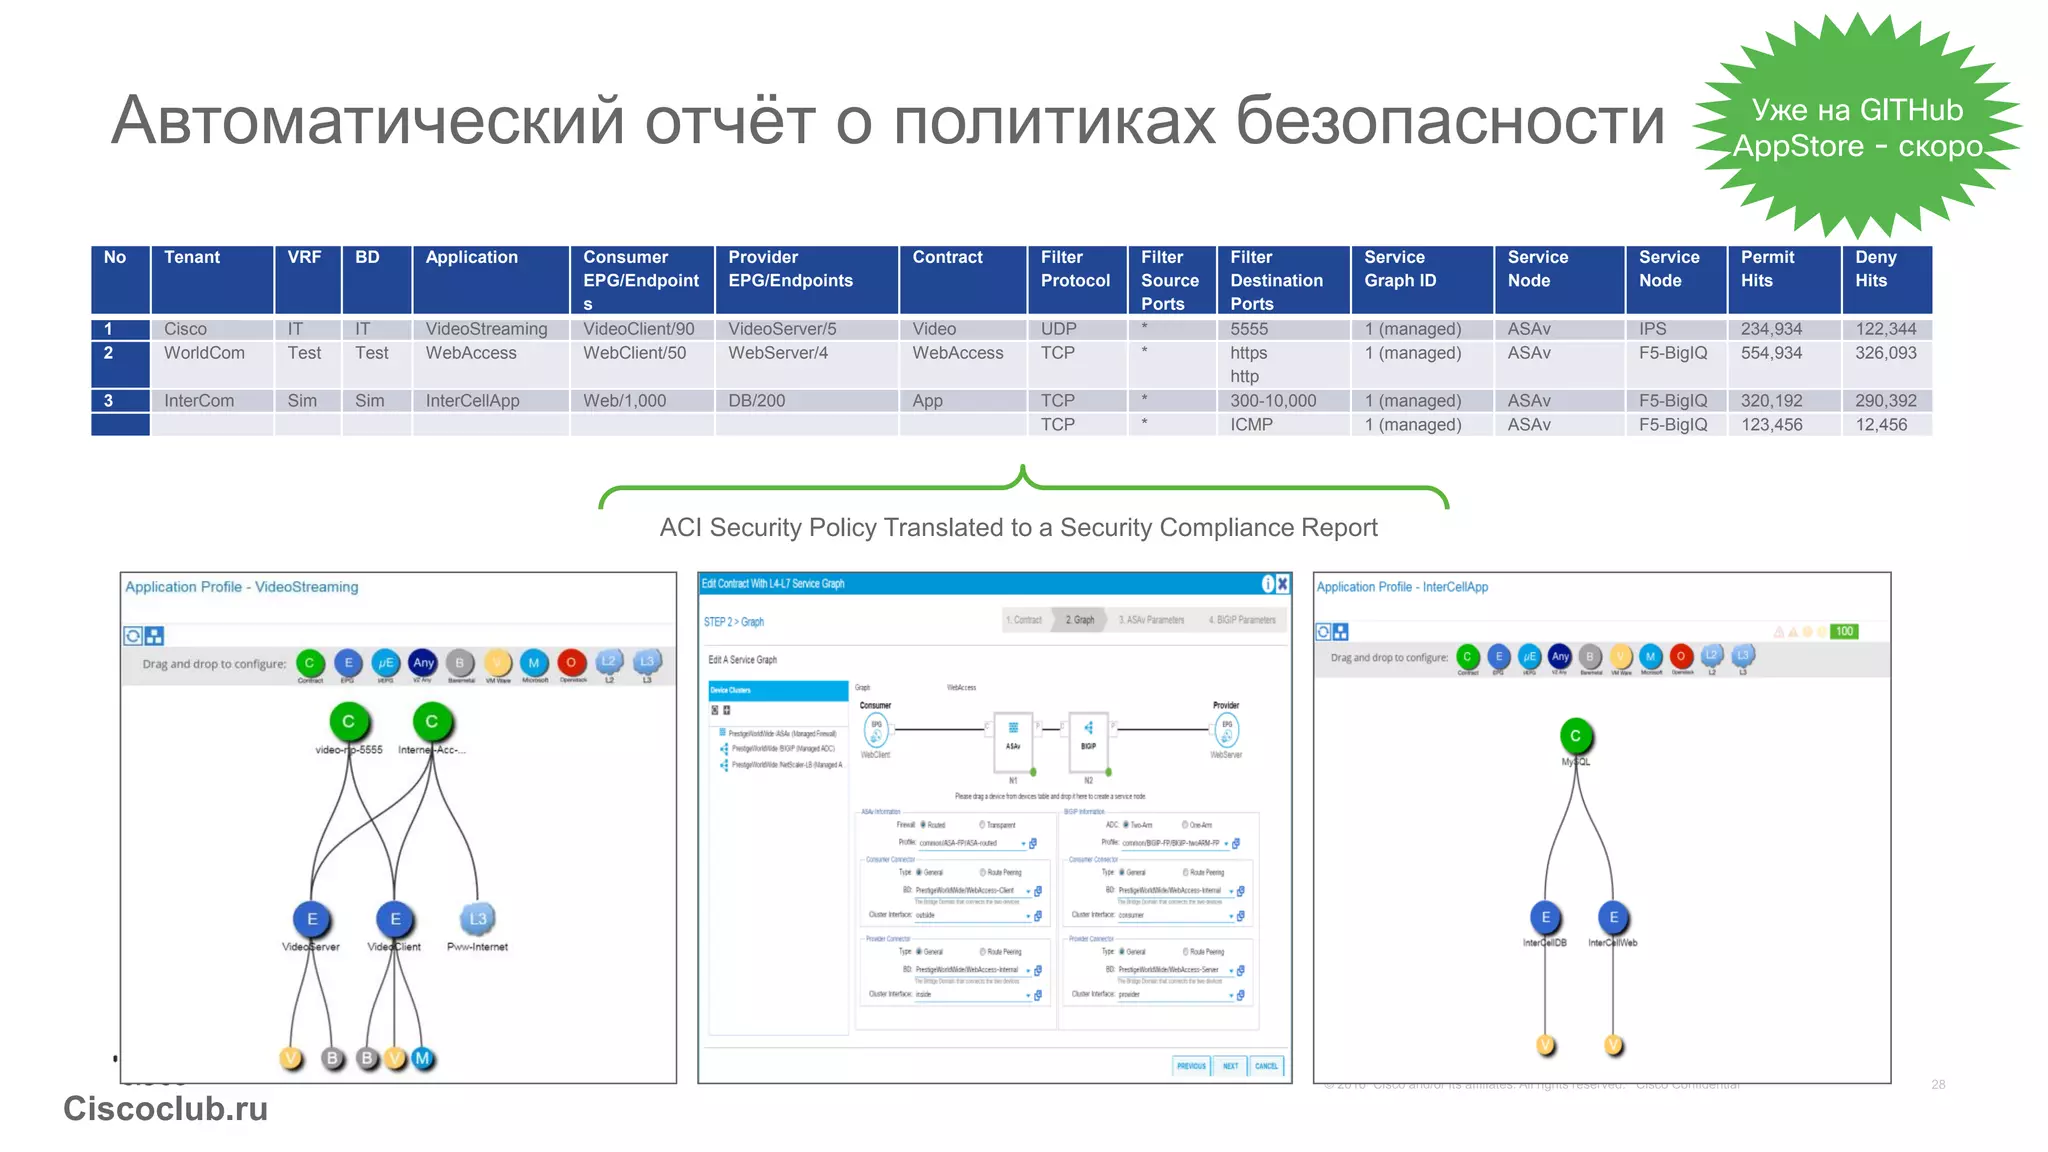The width and height of the screenshot is (2048, 1152).
Task: Click layout icon in VideoStreaming profile
Action: [x=154, y=636]
